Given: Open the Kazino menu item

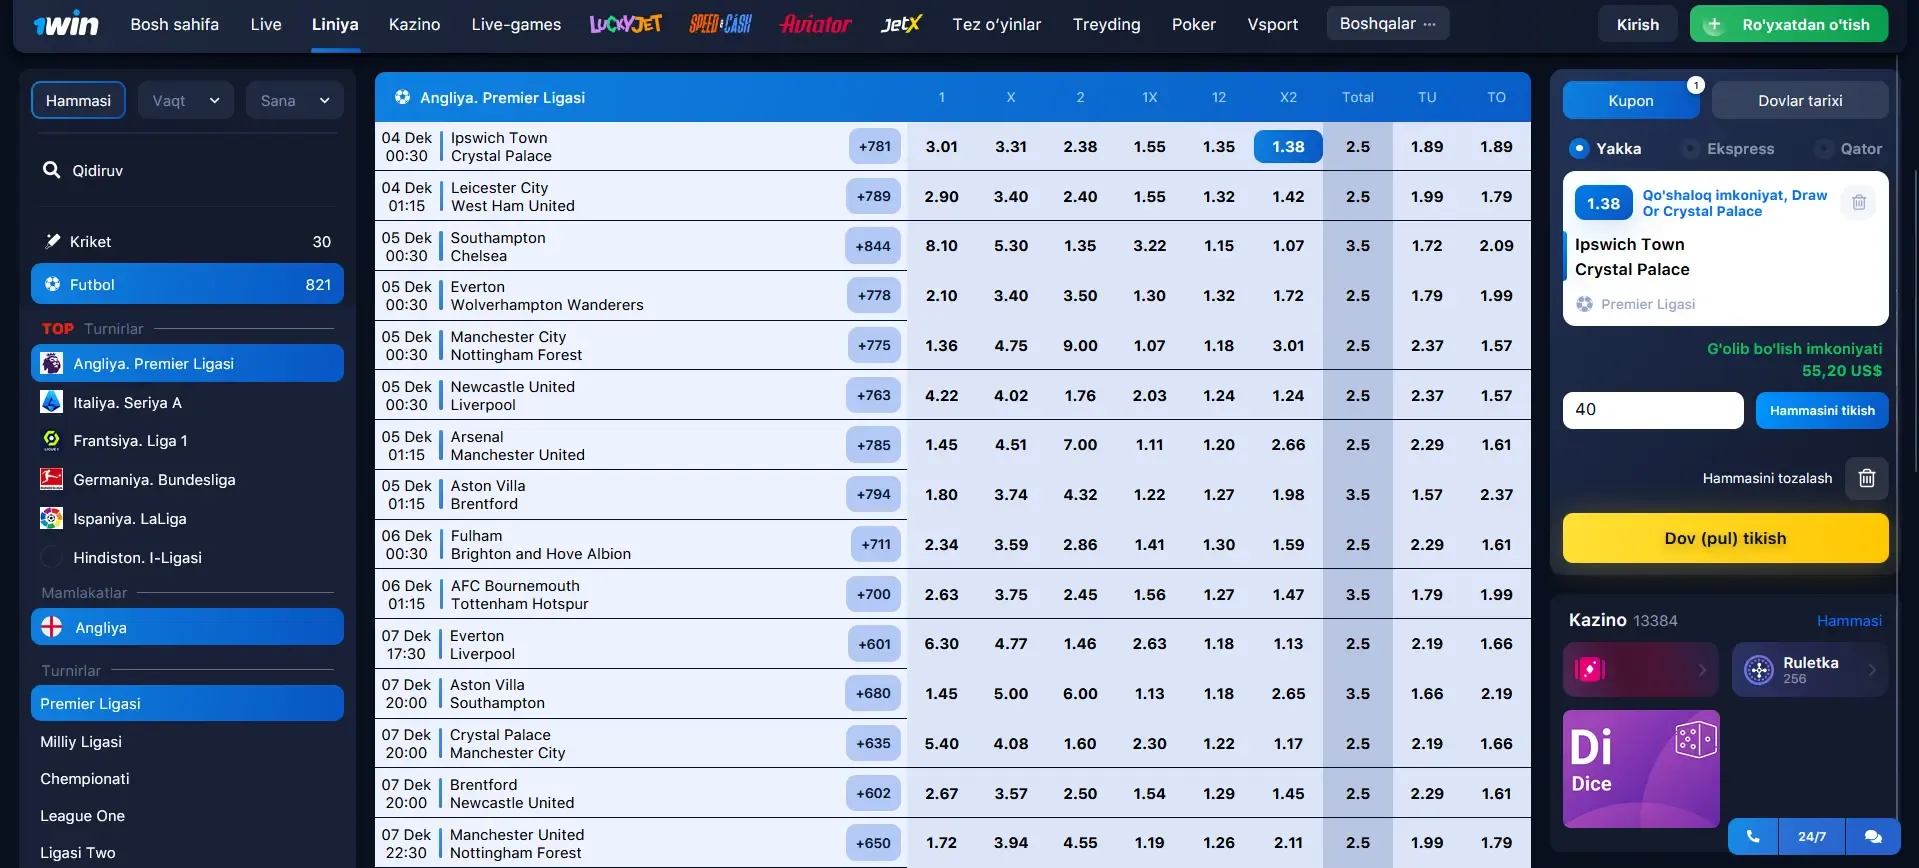Looking at the screenshot, I should (414, 24).
